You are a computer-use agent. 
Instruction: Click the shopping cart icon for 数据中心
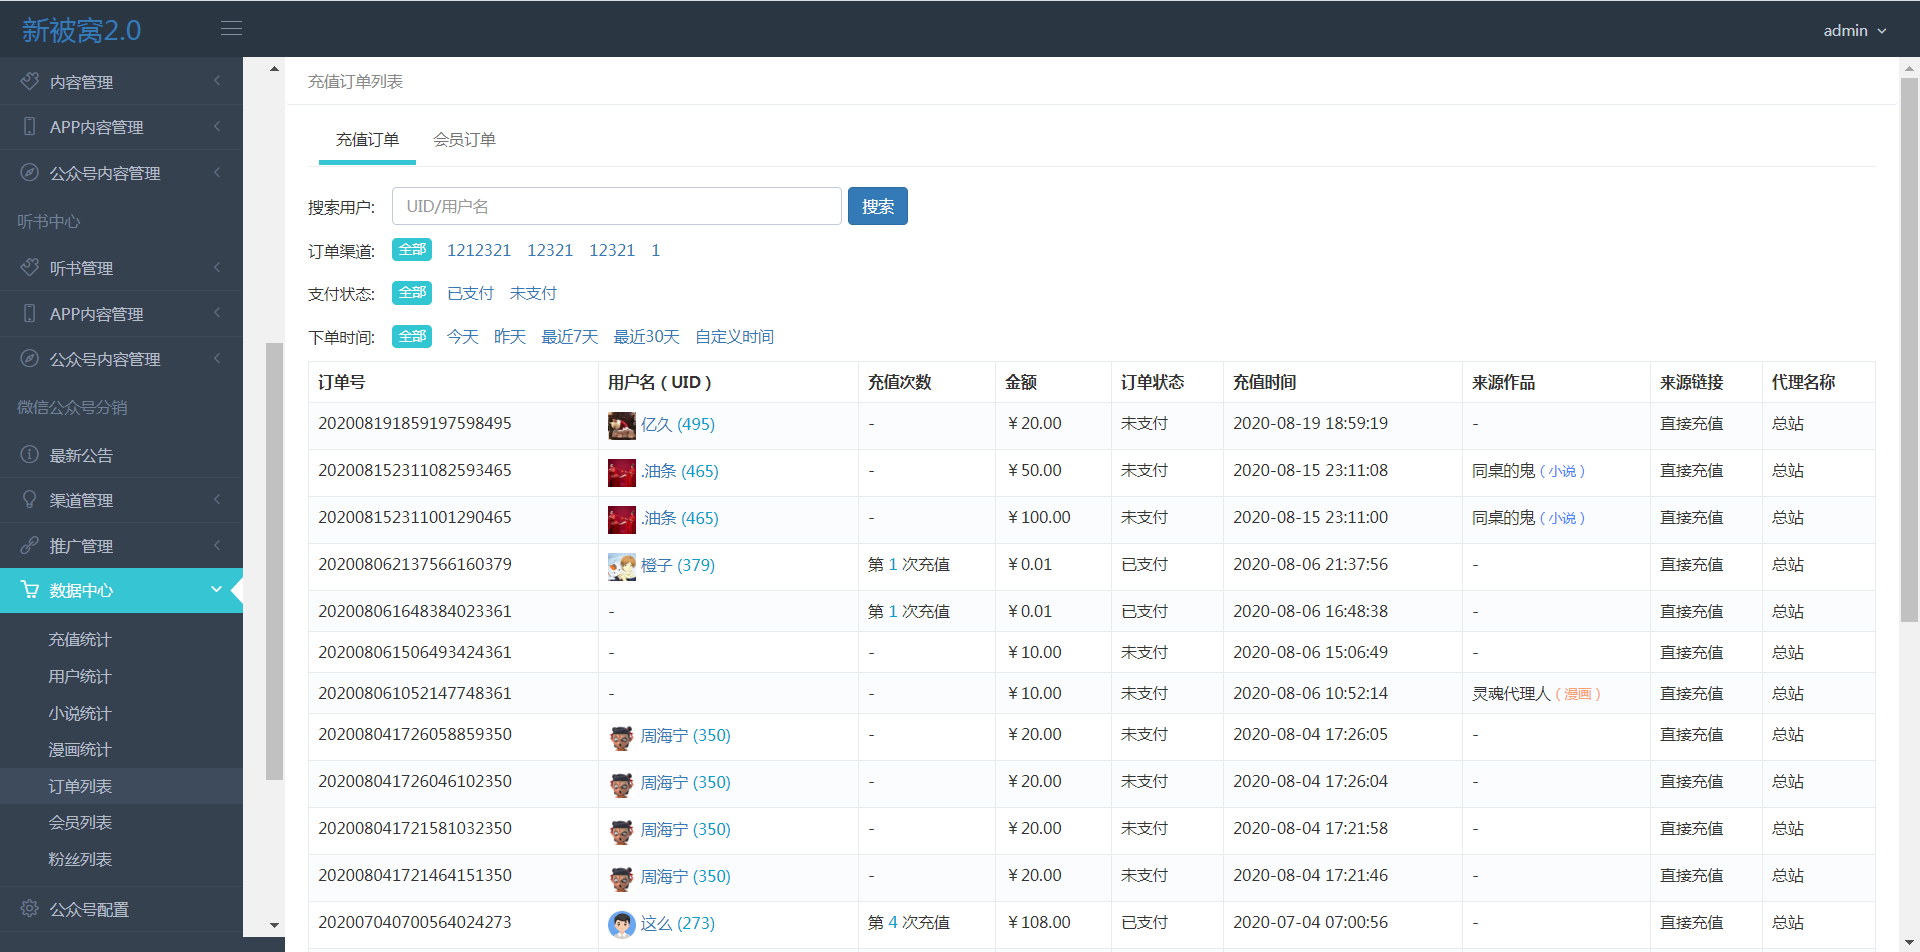click(30, 590)
